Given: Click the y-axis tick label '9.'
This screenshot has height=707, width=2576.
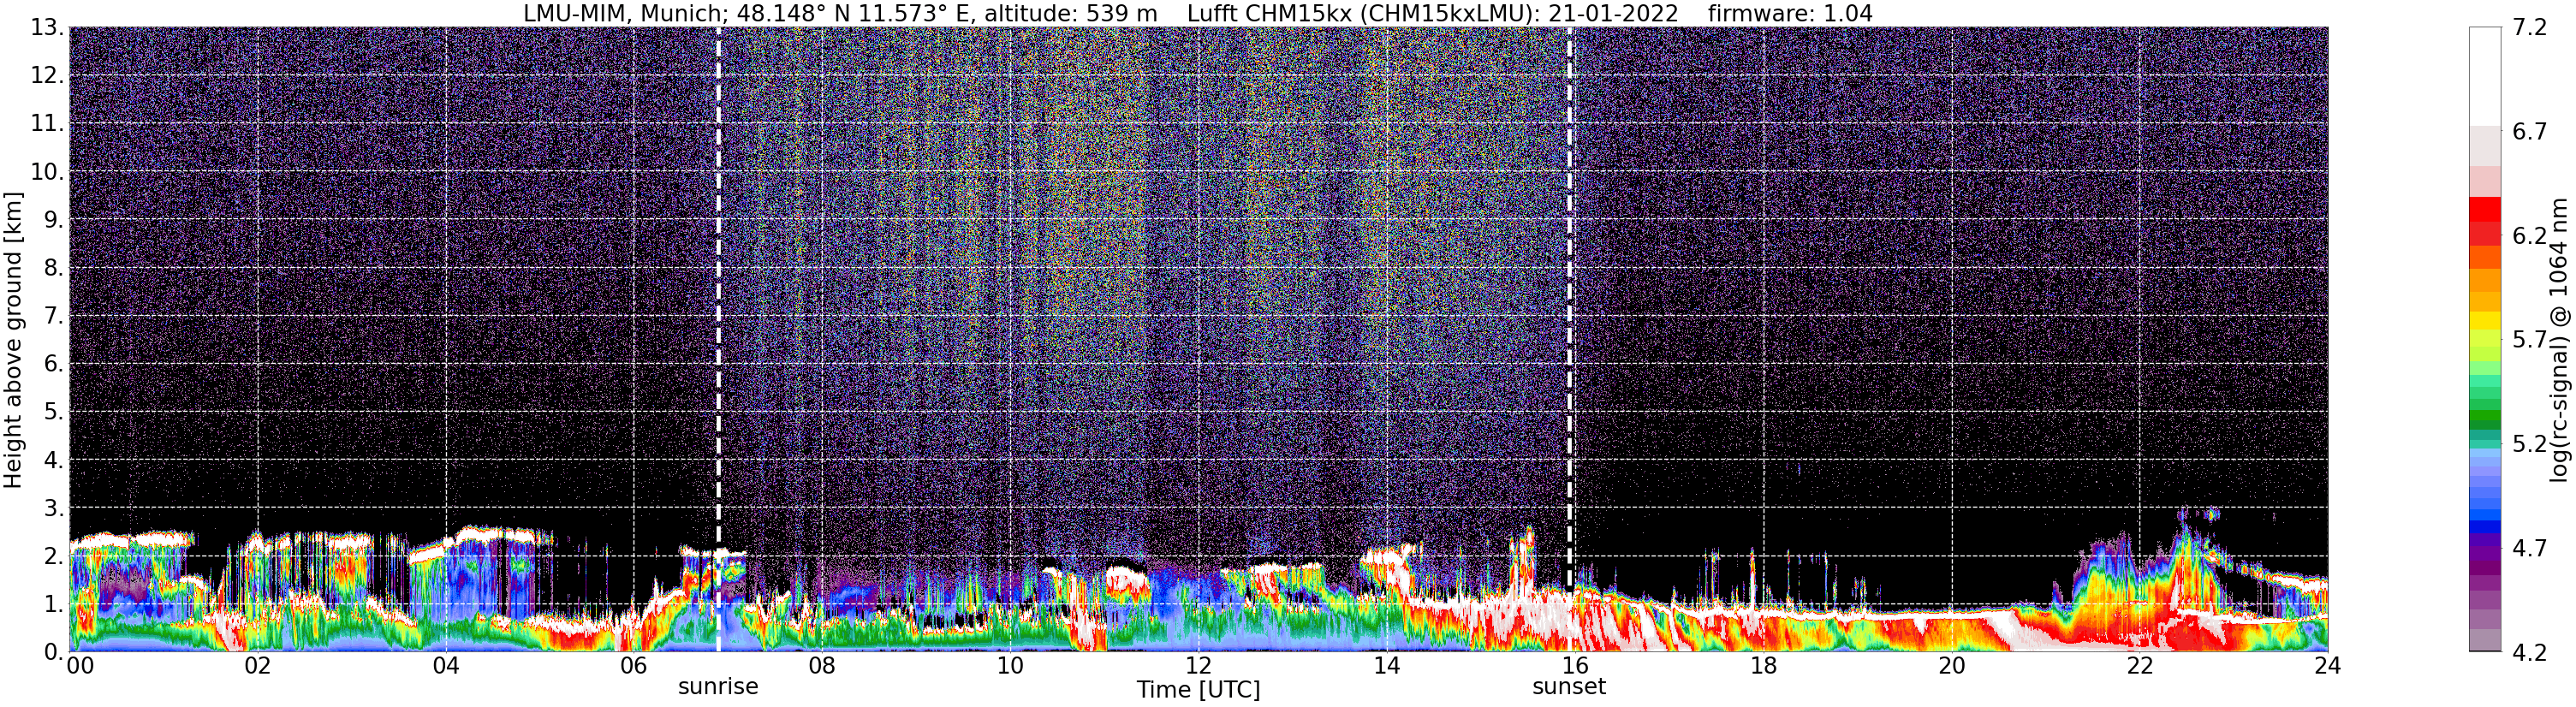Looking at the screenshot, I should 54,220.
